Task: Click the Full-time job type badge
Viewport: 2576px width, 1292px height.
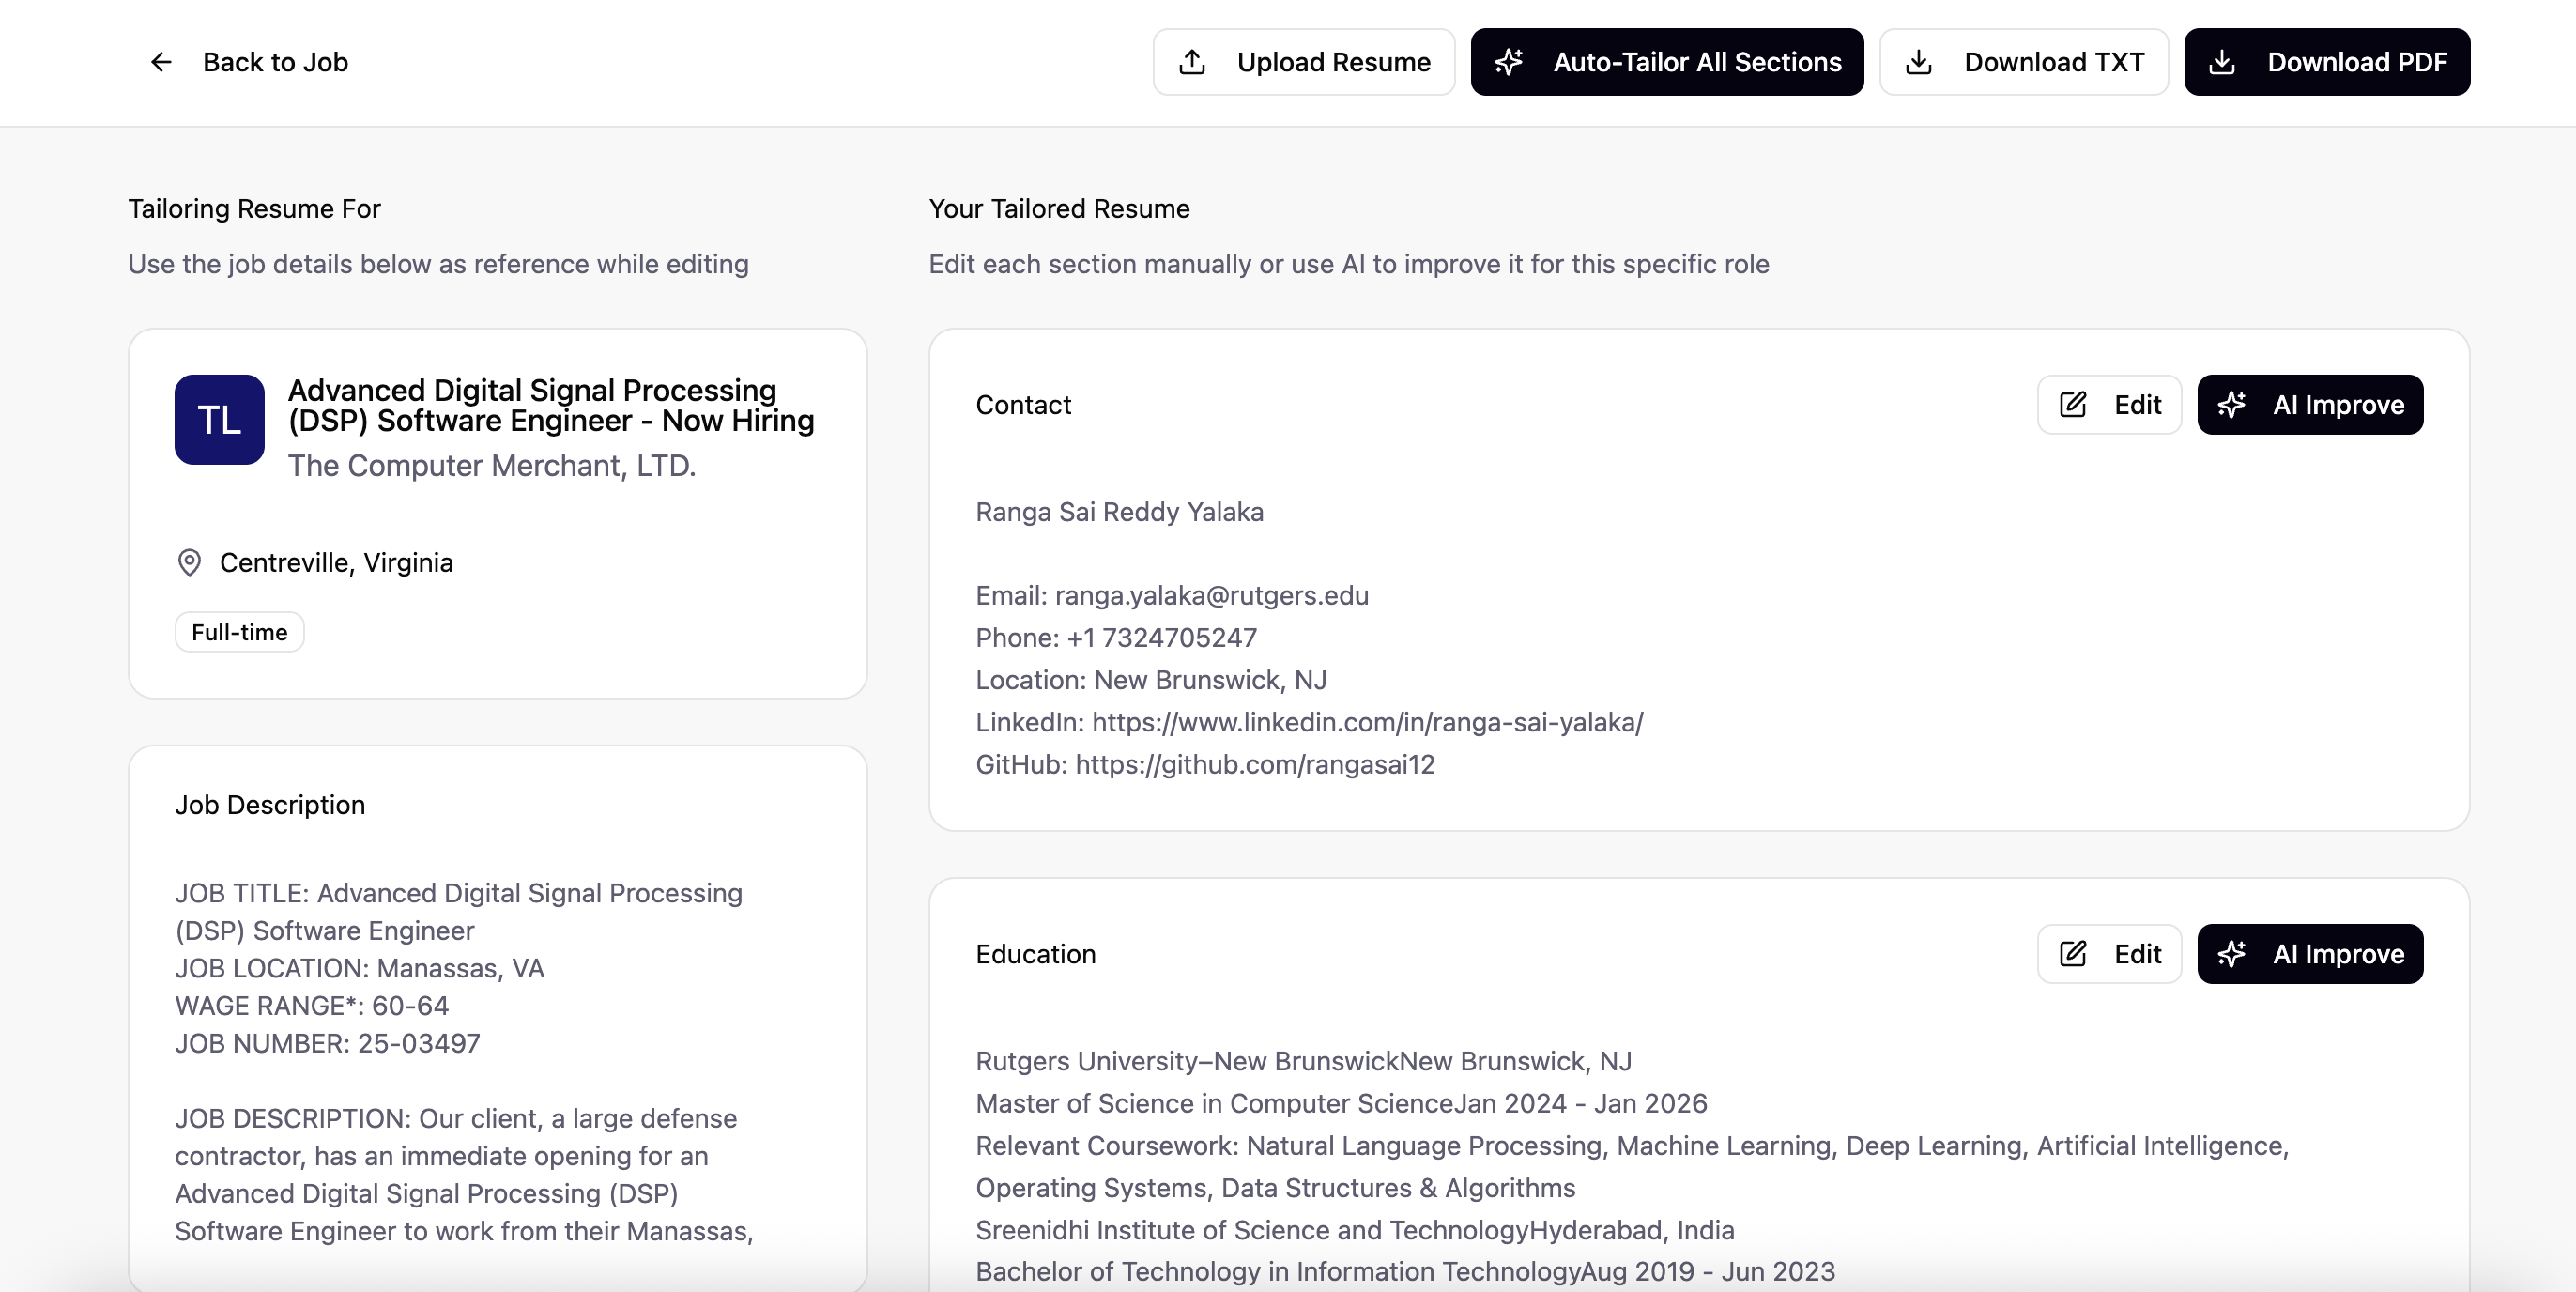Action: 239,632
